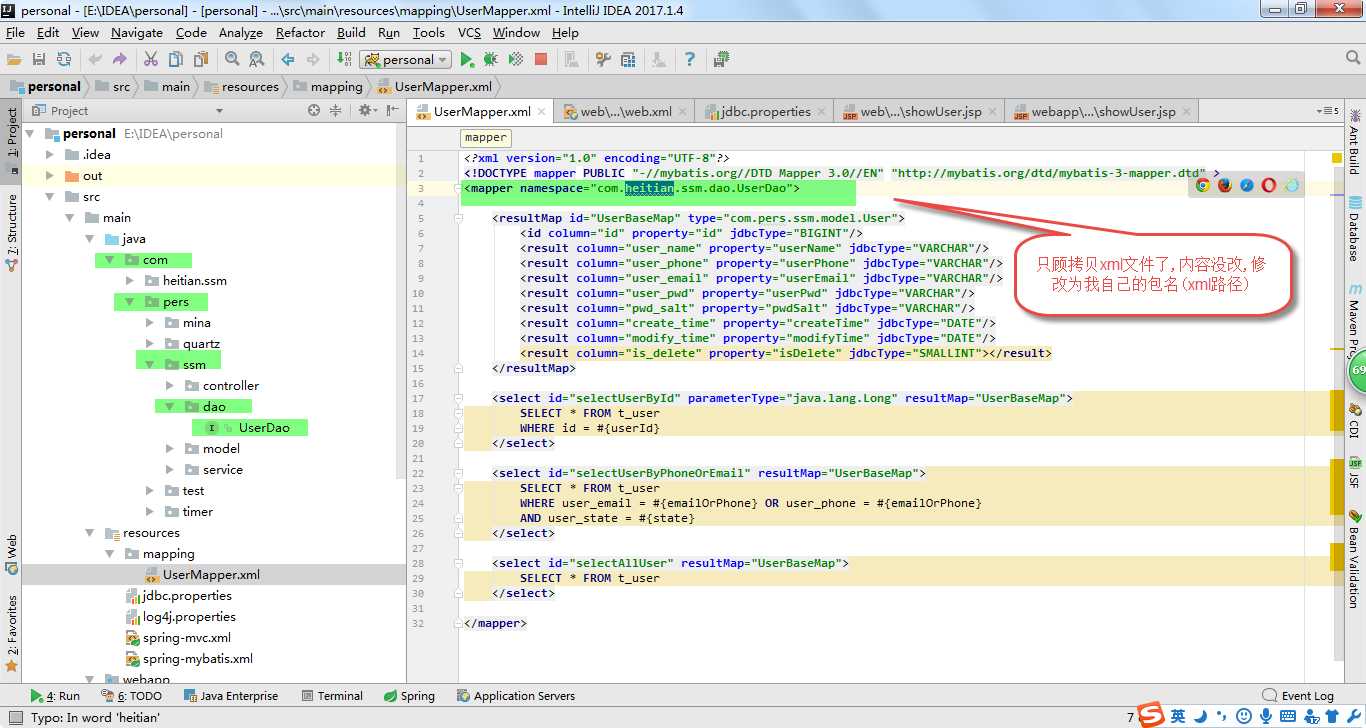Open the Navigate menu

(136, 32)
